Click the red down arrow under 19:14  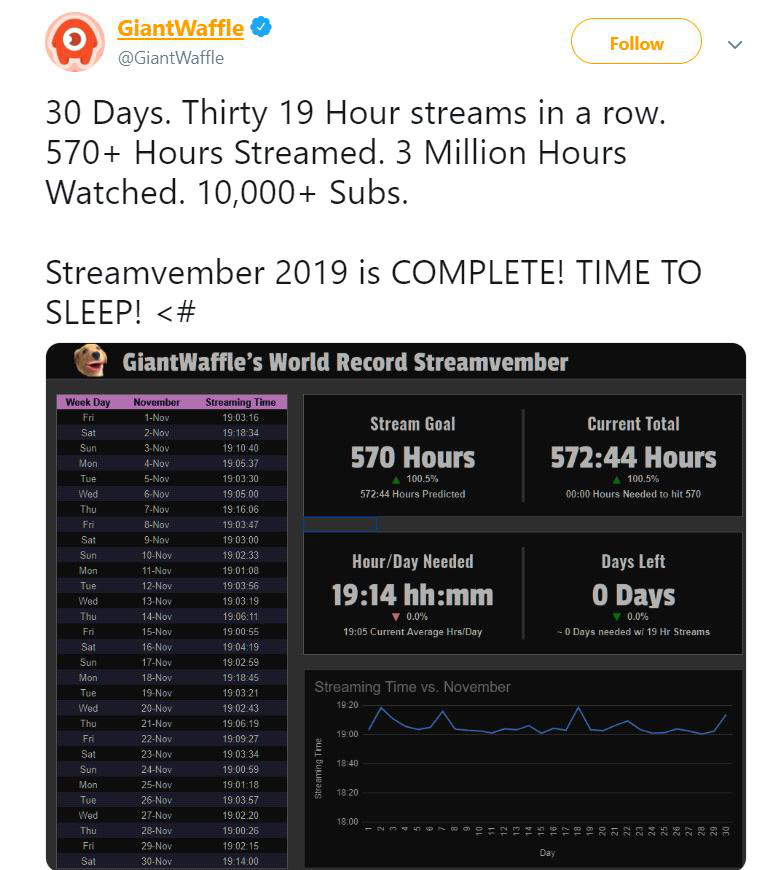coord(396,616)
